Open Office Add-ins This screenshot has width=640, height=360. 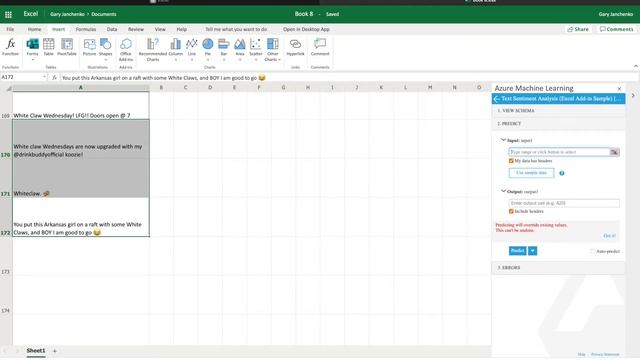coord(126,49)
